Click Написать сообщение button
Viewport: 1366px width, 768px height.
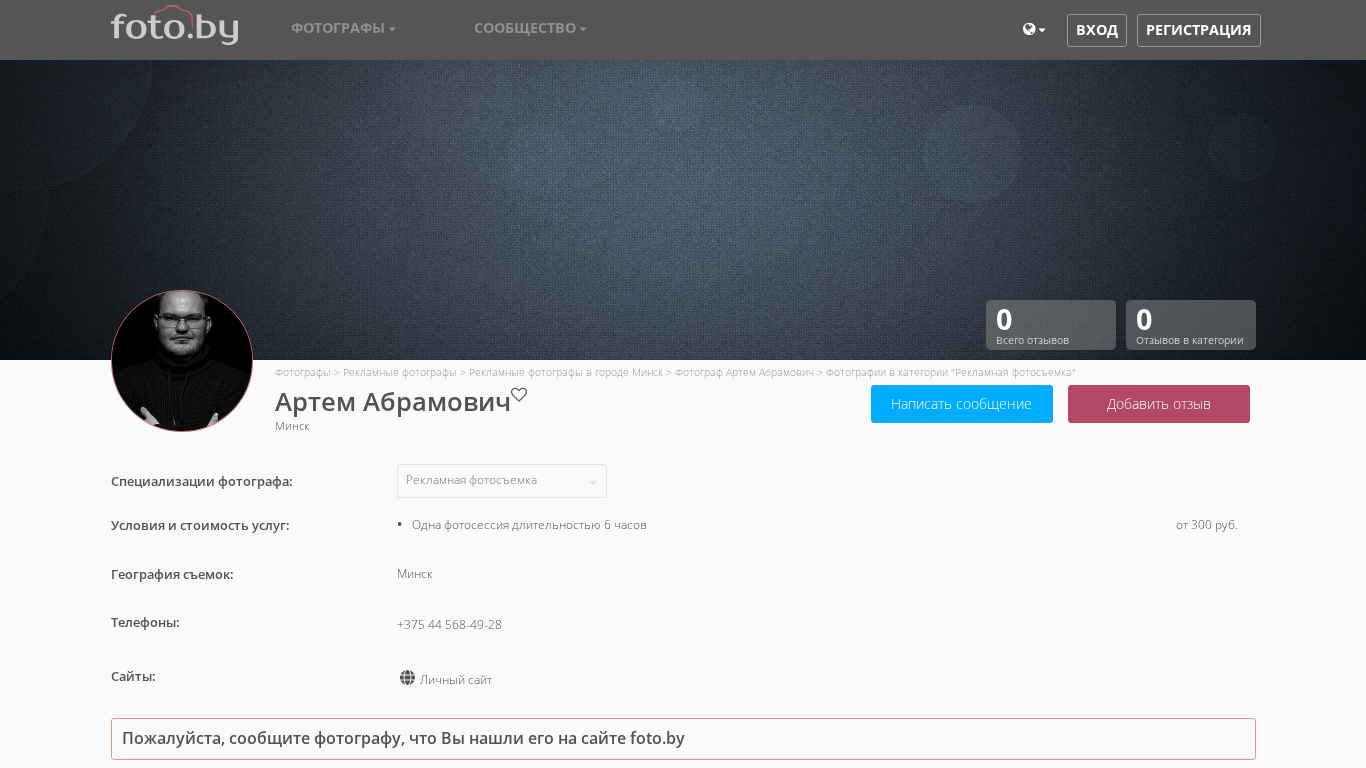click(962, 404)
